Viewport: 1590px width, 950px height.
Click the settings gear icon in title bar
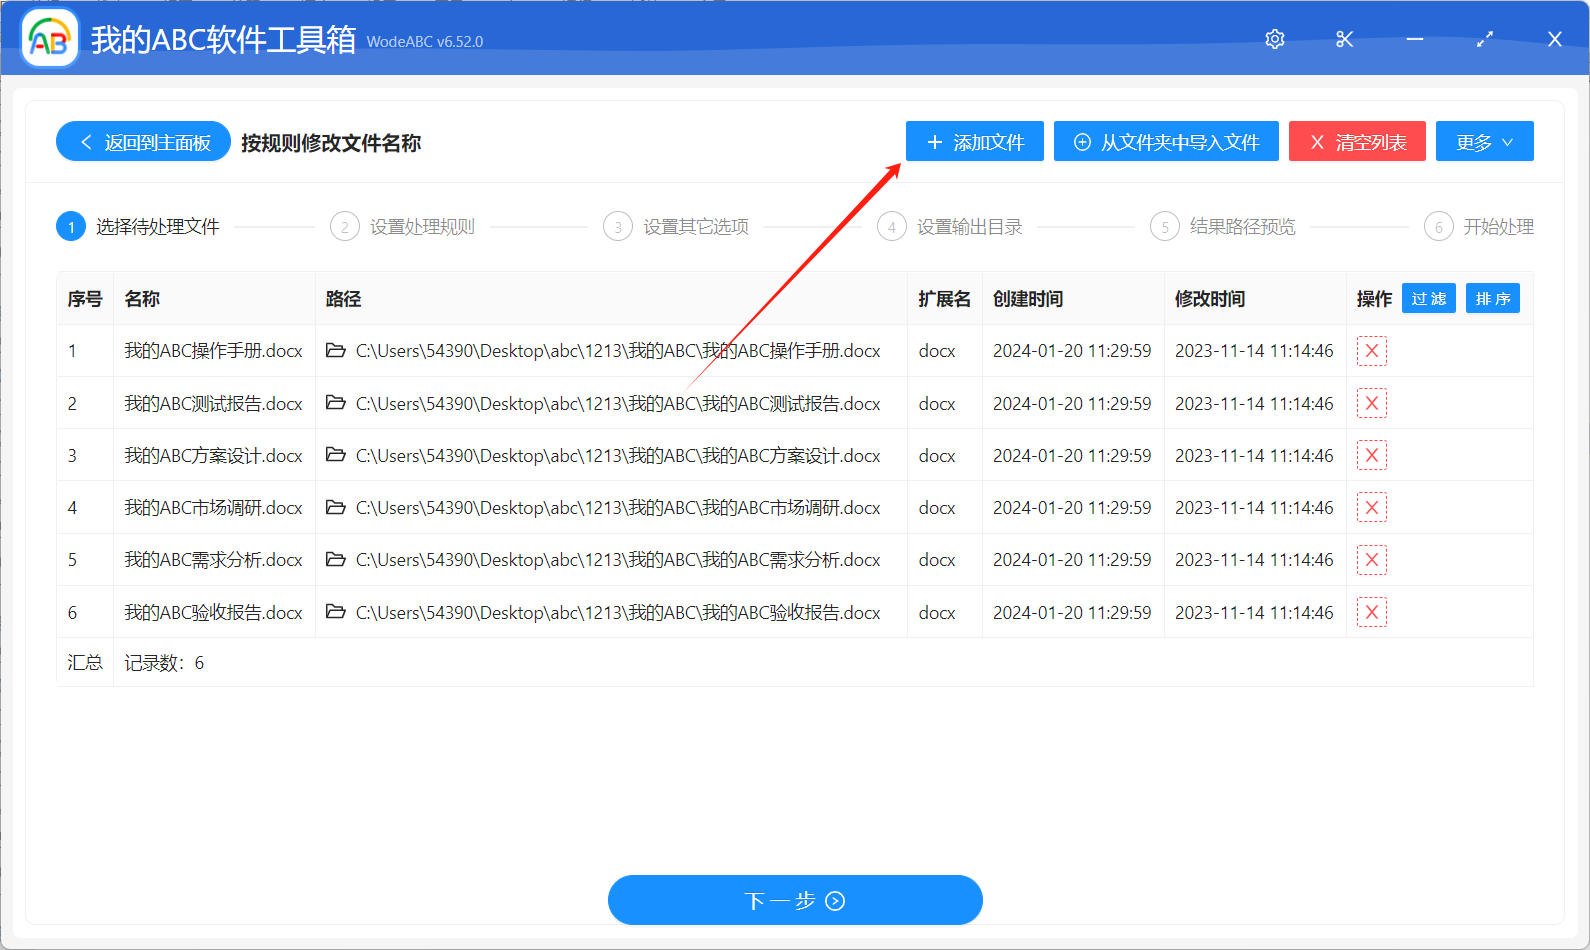tap(1274, 39)
